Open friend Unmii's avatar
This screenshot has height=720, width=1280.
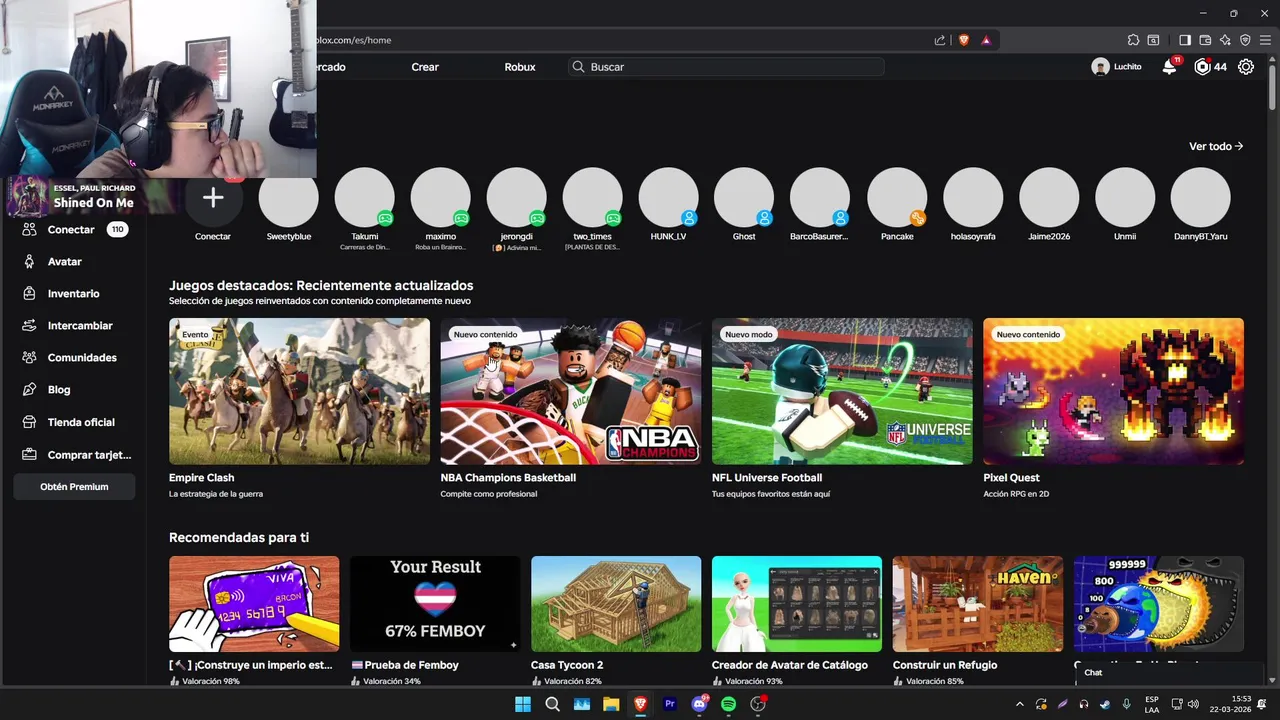pyautogui.click(x=1125, y=197)
